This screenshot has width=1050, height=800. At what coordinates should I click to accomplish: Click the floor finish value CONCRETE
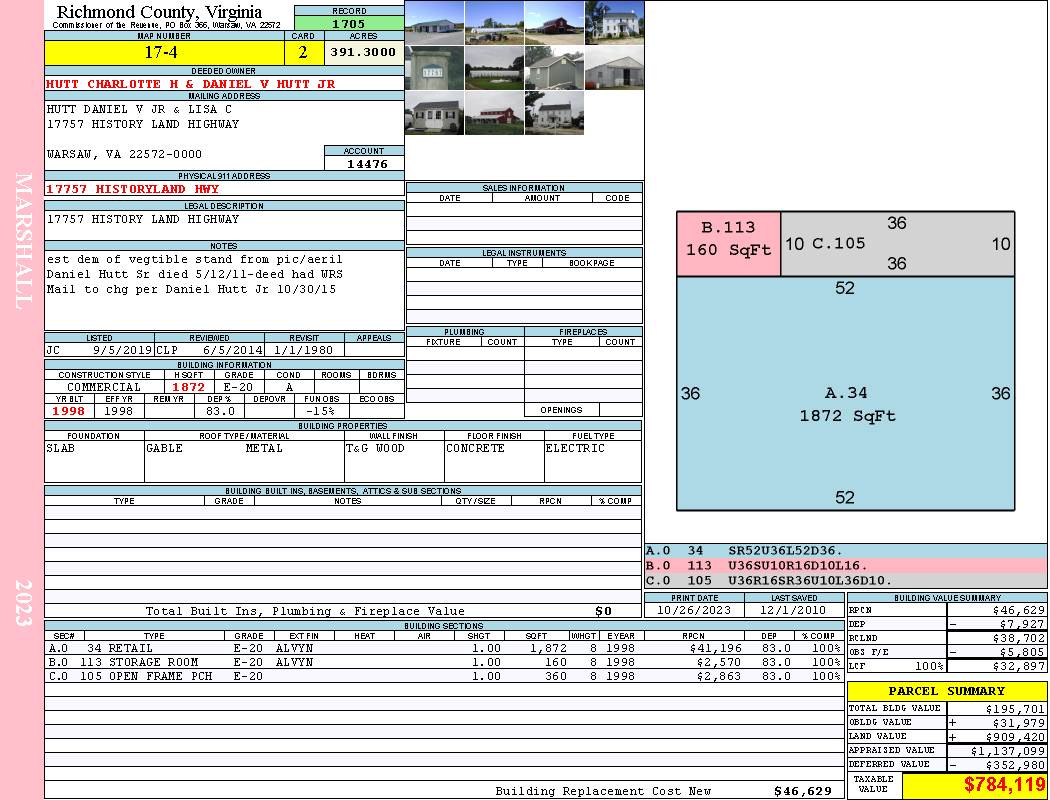475,448
